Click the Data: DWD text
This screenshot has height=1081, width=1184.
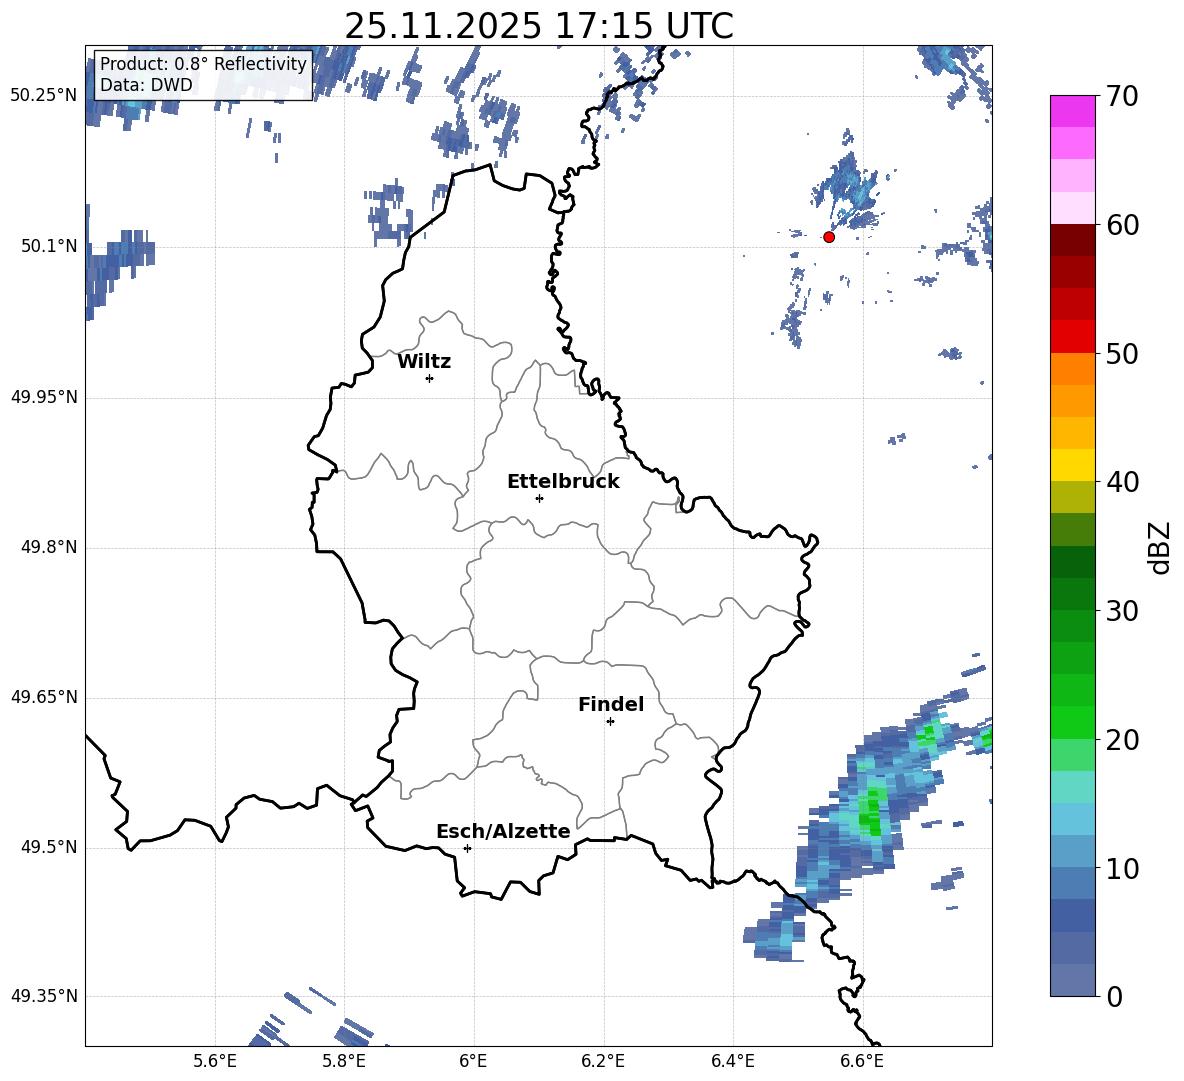click(x=146, y=85)
